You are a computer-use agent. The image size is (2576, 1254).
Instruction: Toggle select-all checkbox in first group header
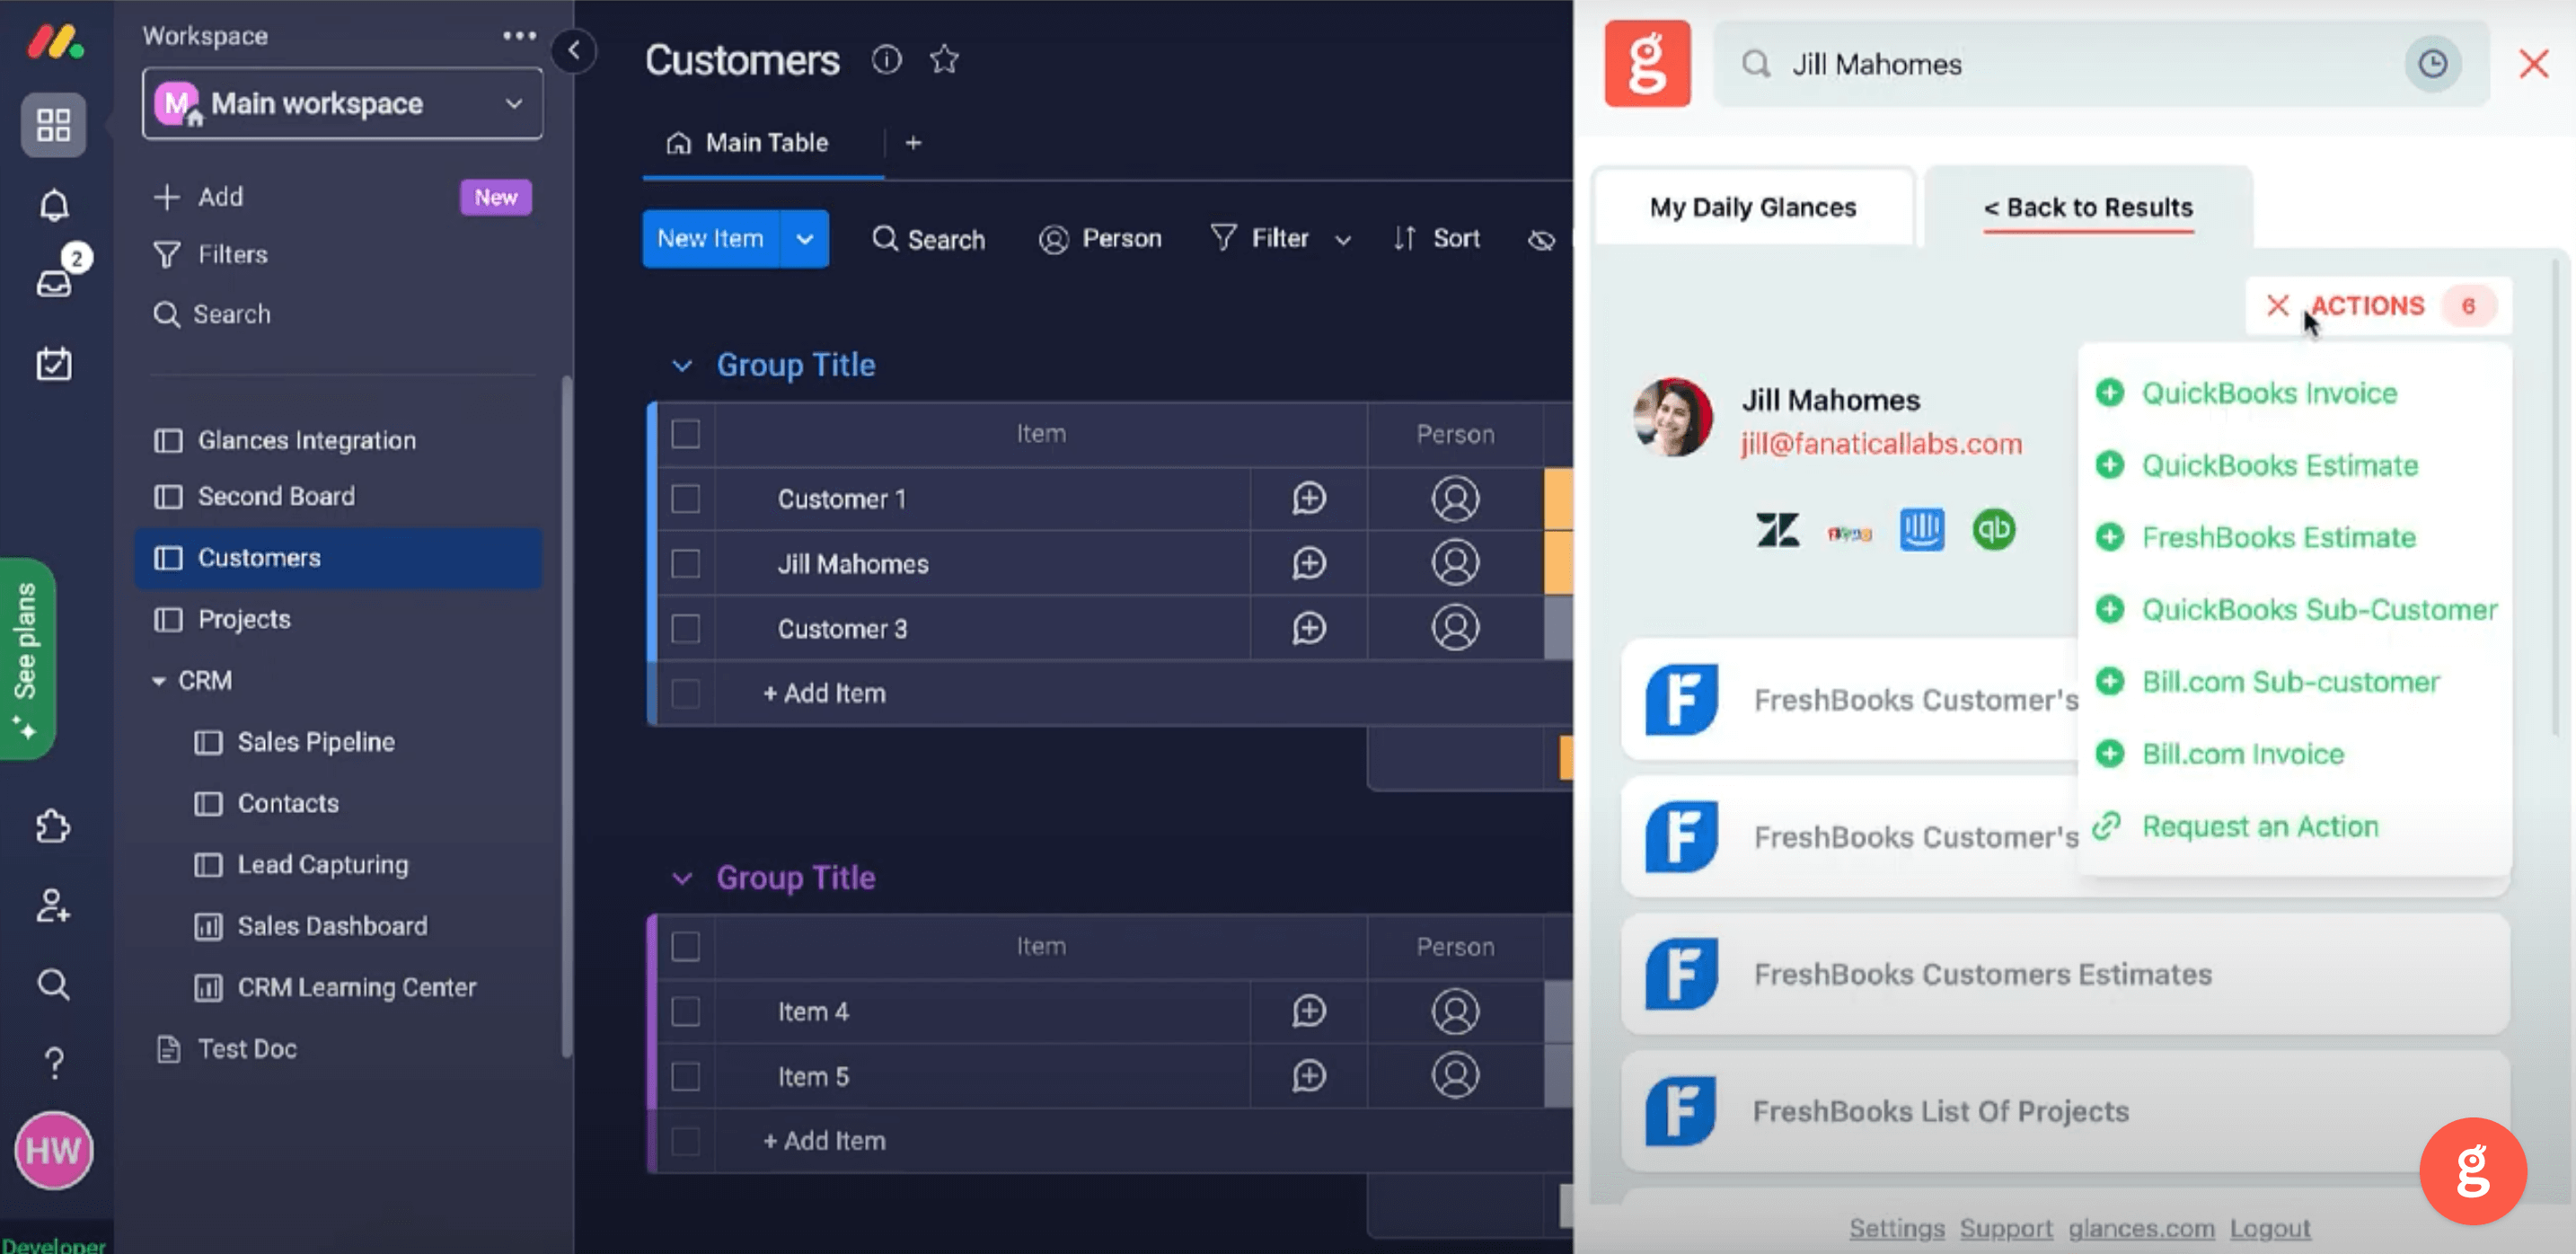click(x=685, y=434)
